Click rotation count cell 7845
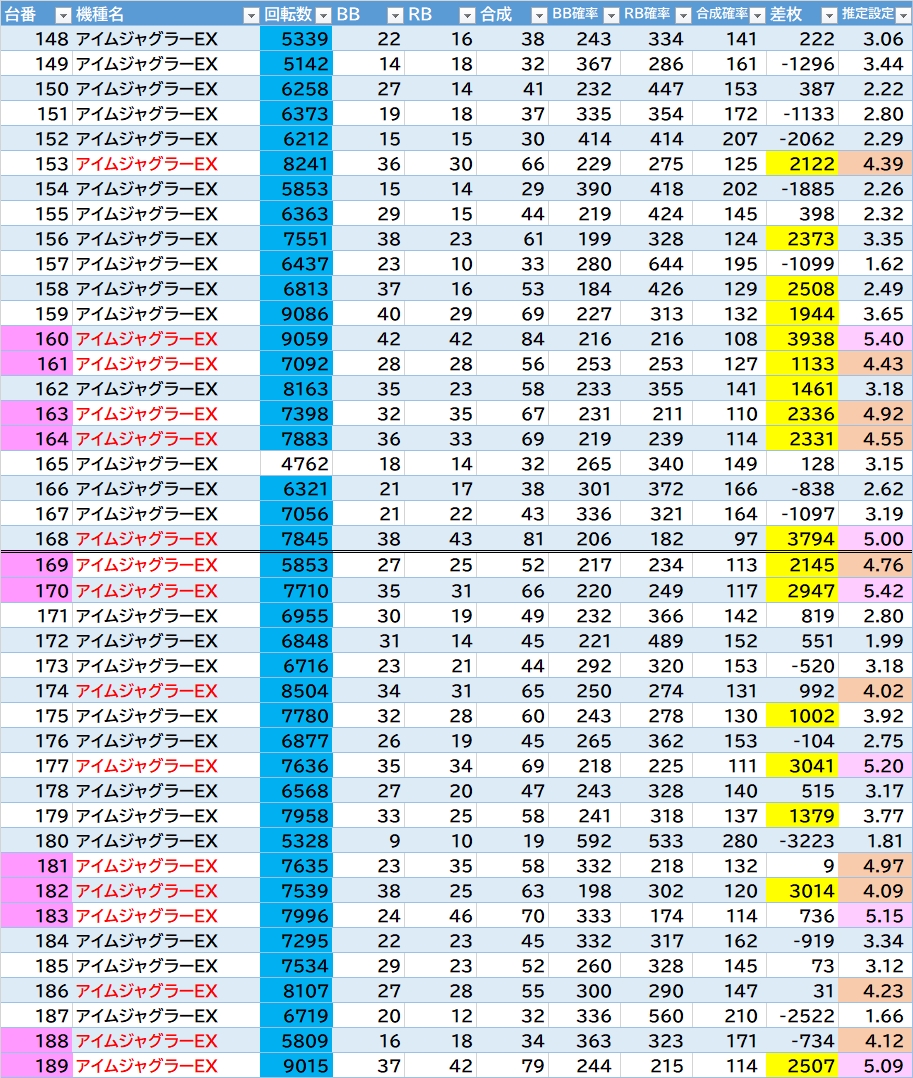Viewport: 913px width, 1078px height. pyautogui.click(x=296, y=539)
